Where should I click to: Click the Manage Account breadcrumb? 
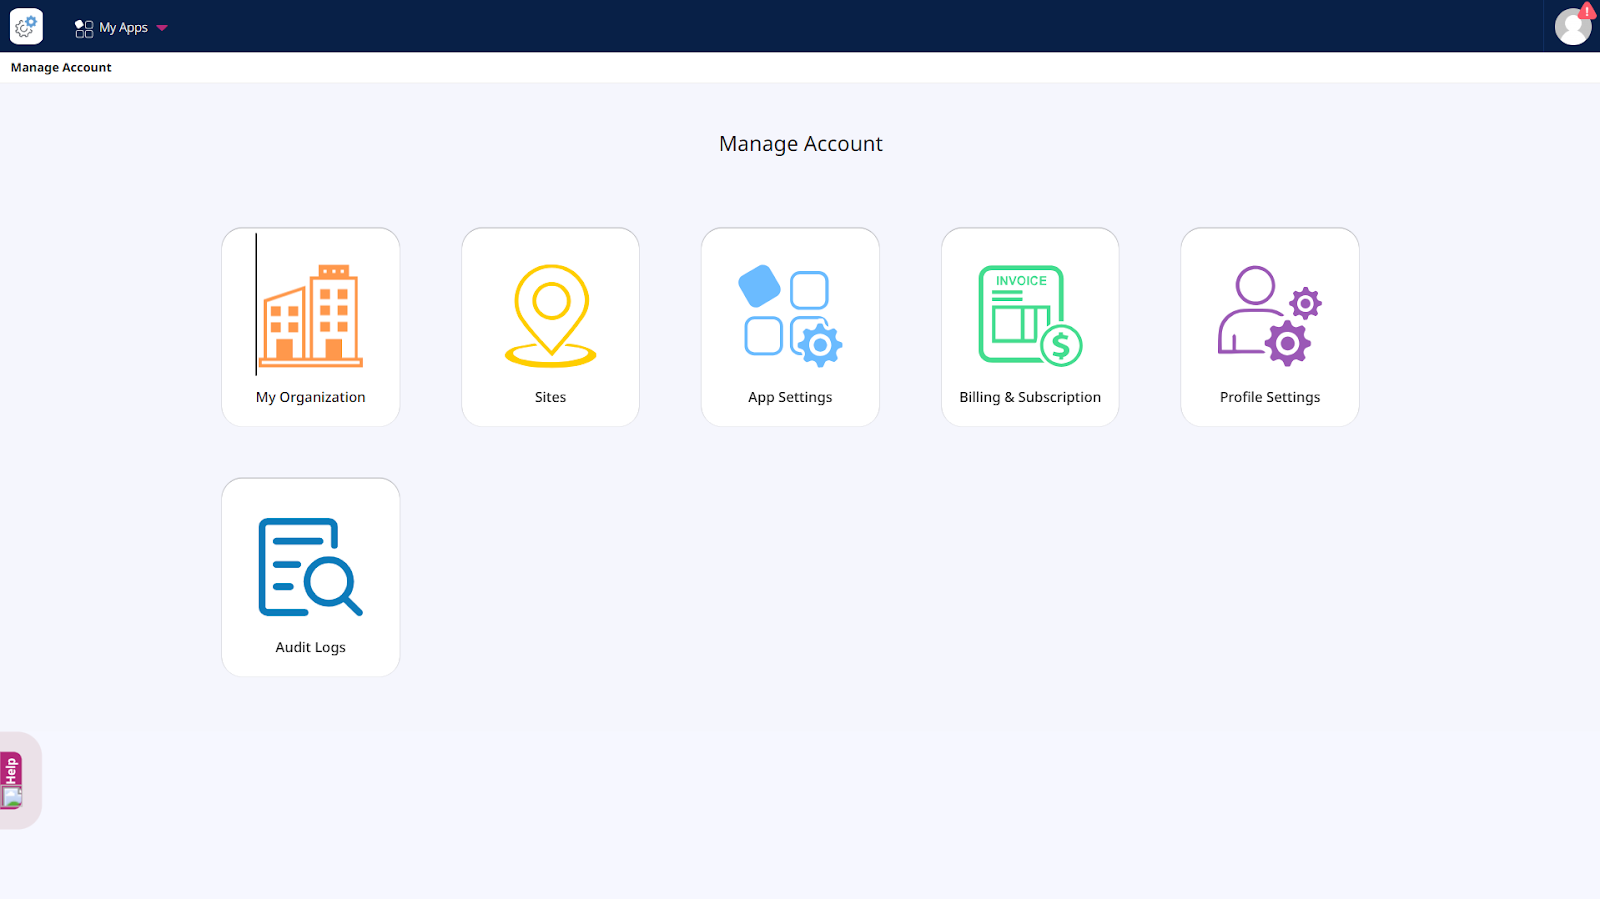(x=61, y=68)
